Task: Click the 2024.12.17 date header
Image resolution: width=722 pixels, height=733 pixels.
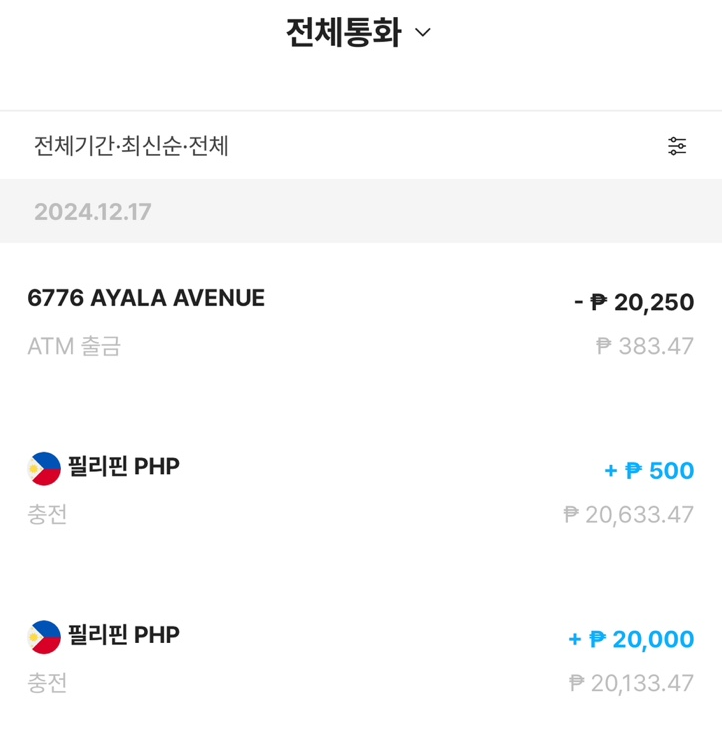Action: [93, 212]
